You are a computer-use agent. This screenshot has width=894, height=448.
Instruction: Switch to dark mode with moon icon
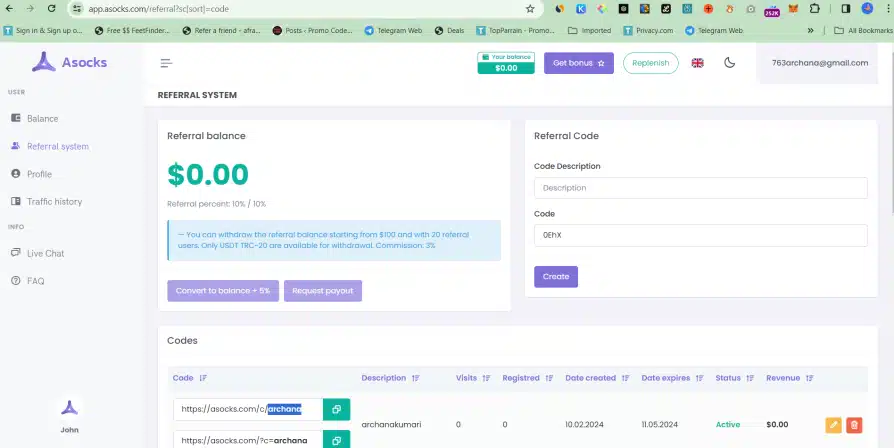729,63
